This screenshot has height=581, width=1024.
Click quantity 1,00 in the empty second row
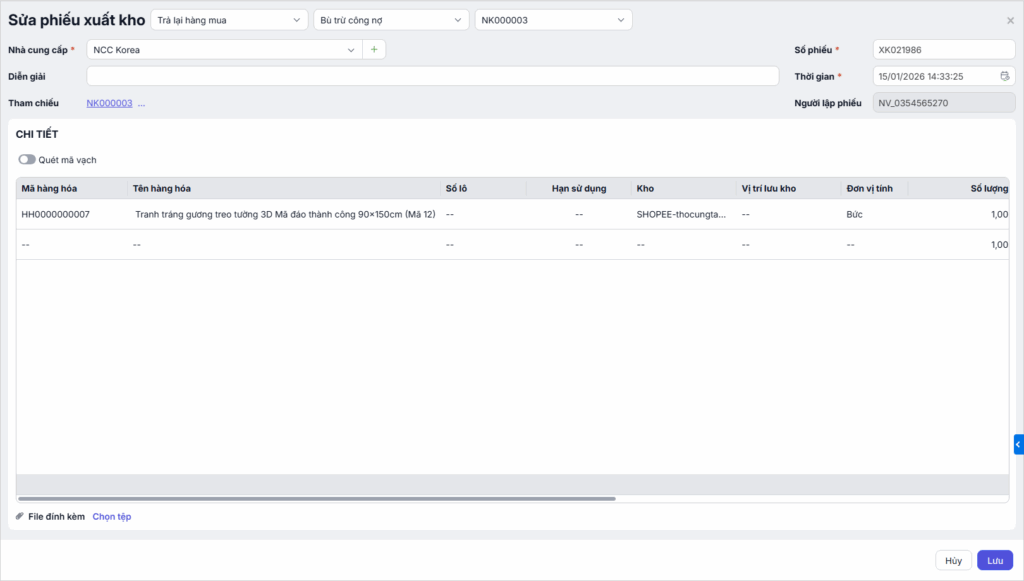959,245
